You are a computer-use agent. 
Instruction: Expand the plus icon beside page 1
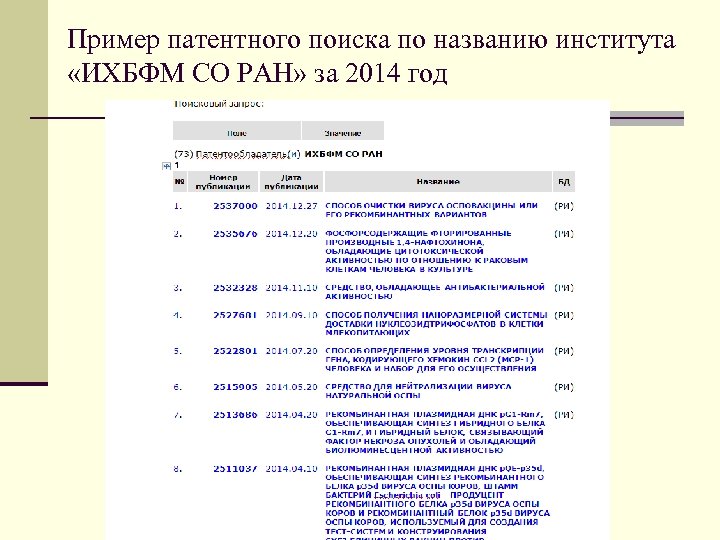(x=167, y=166)
